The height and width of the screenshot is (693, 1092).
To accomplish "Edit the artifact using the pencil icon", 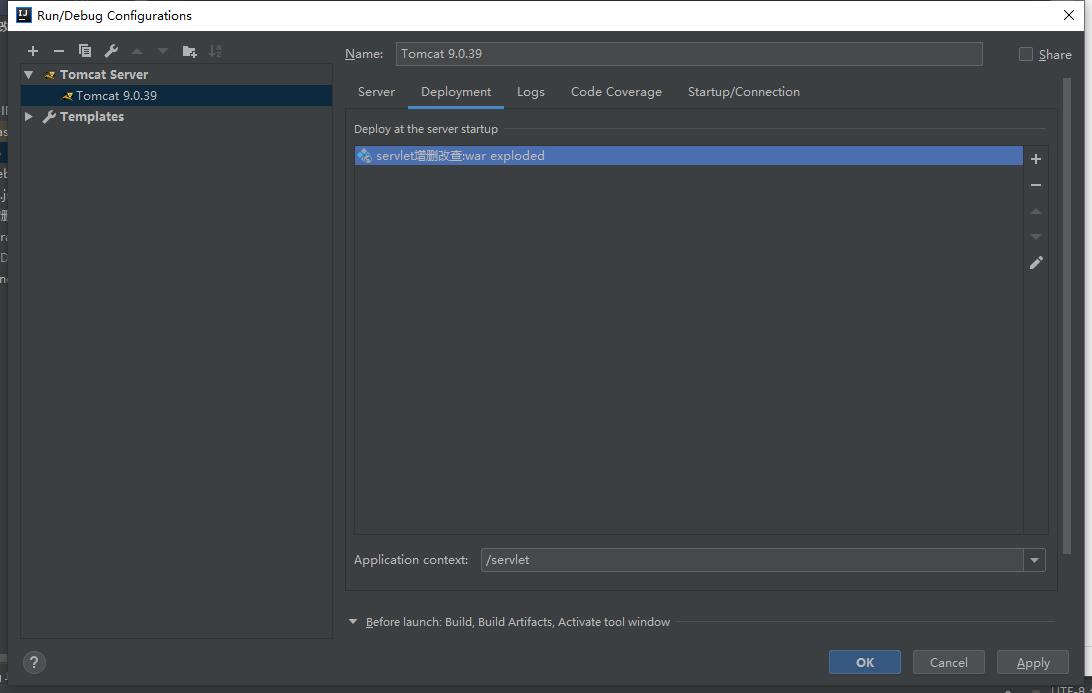I will tap(1036, 263).
